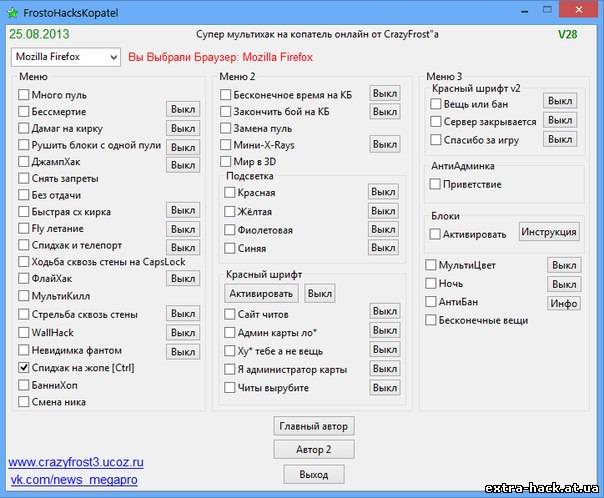Enable Красная highlight checkbox
604x498 pixels.
230,192
